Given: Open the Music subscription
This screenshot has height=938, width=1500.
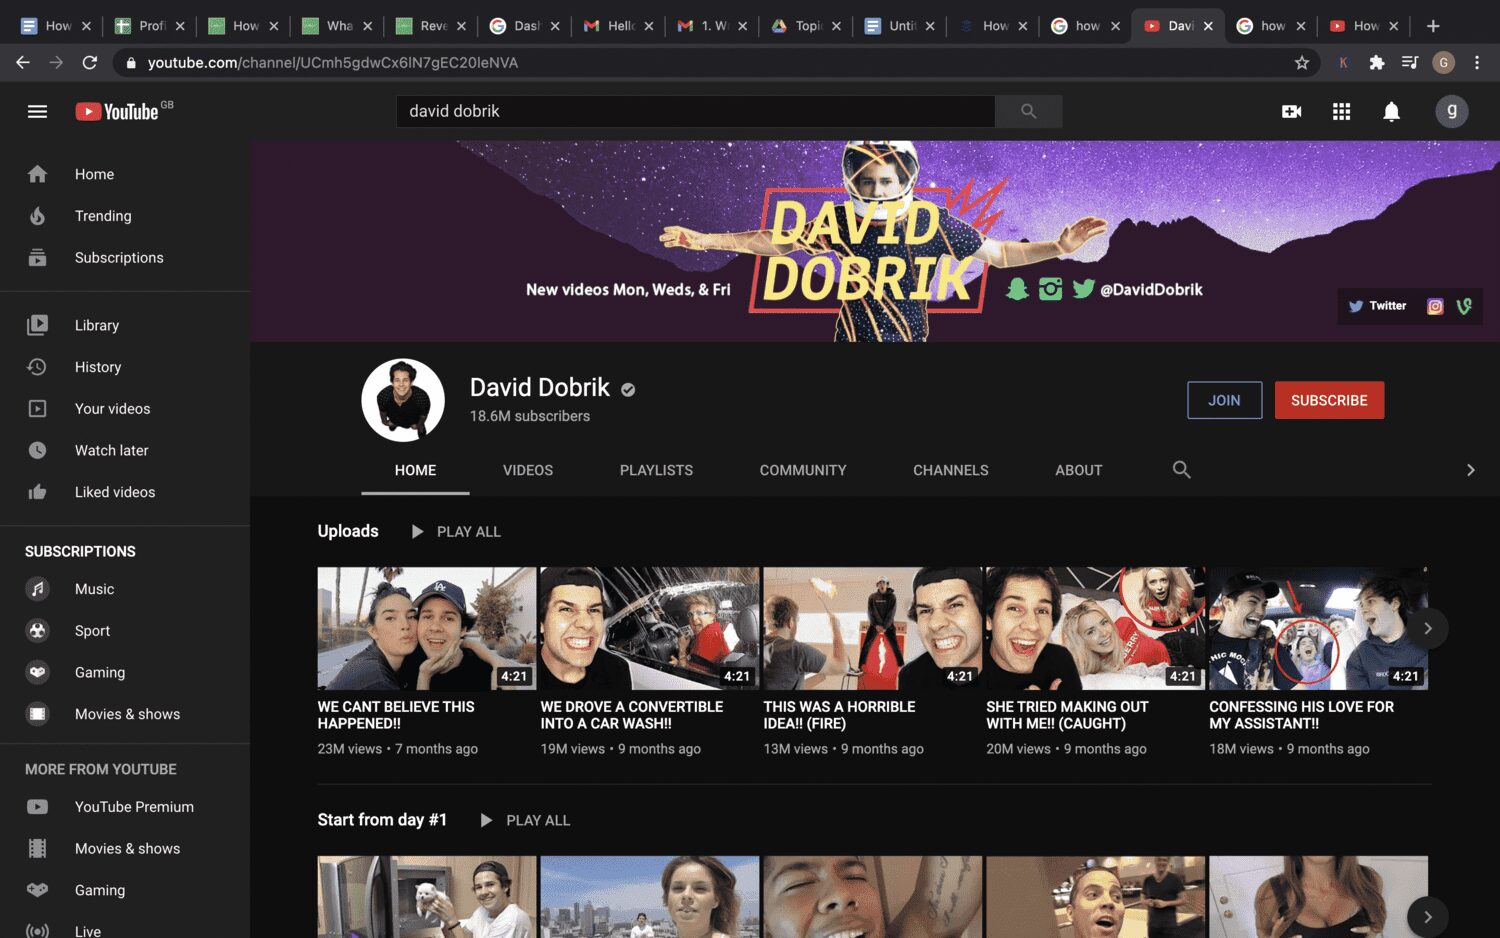Looking at the screenshot, I should click(125, 589).
